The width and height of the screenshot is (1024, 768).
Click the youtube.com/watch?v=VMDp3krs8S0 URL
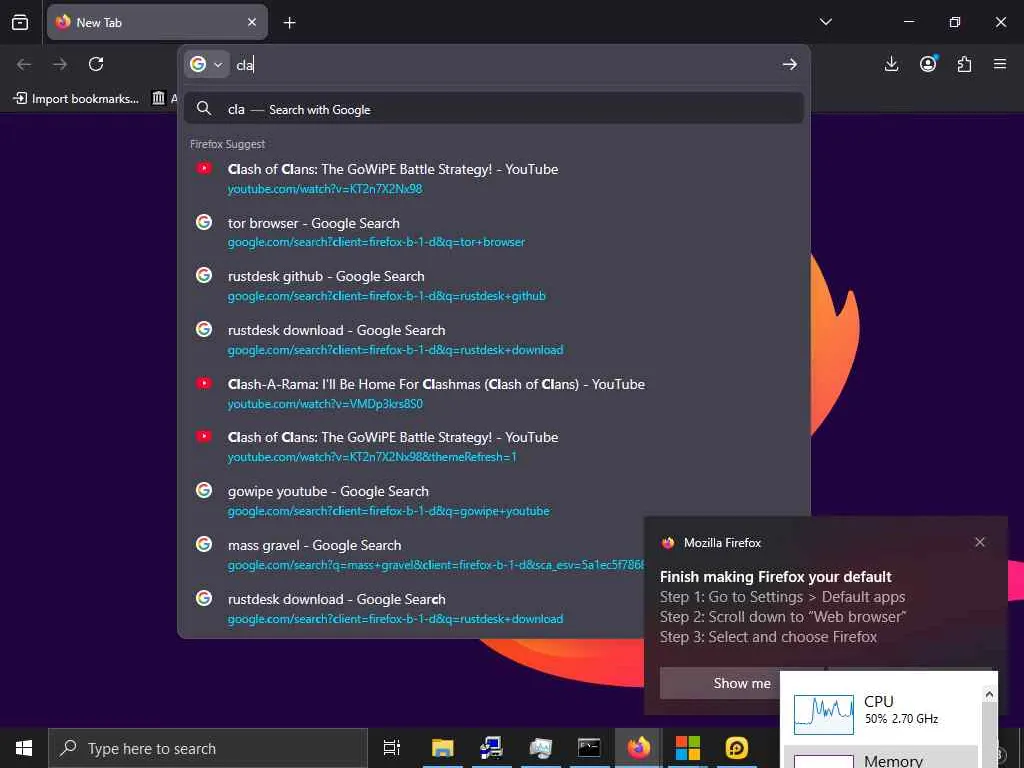325,404
